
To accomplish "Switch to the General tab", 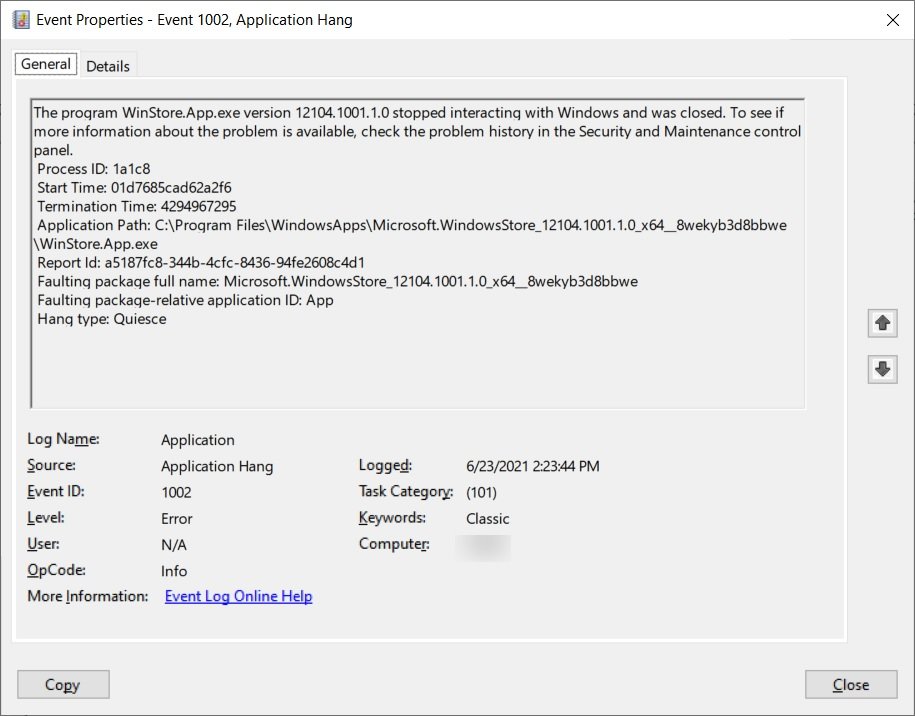I will pos(46,65).
